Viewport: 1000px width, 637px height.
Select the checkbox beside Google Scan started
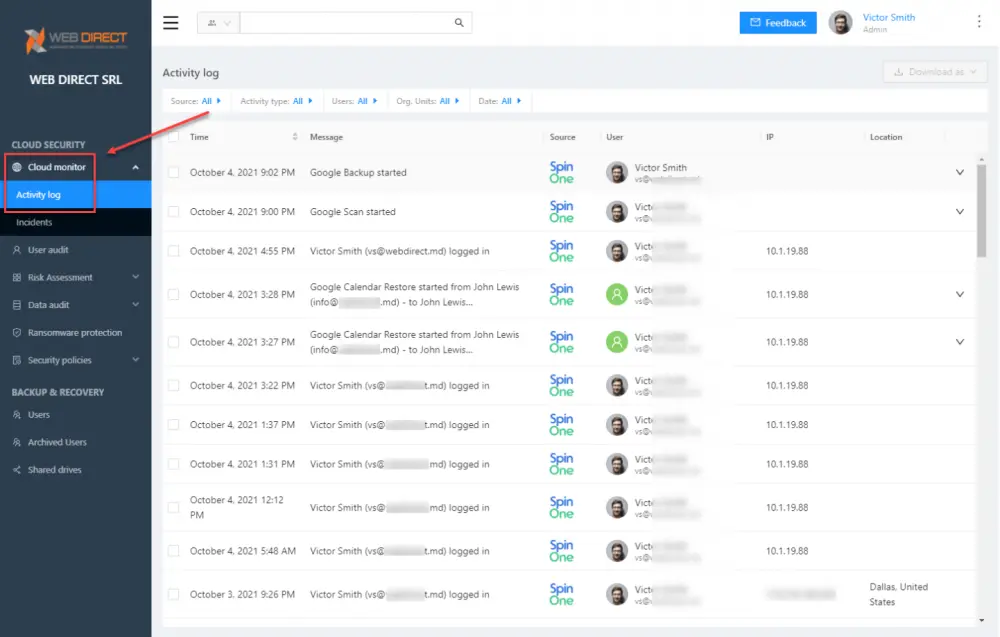pos(172,211)
